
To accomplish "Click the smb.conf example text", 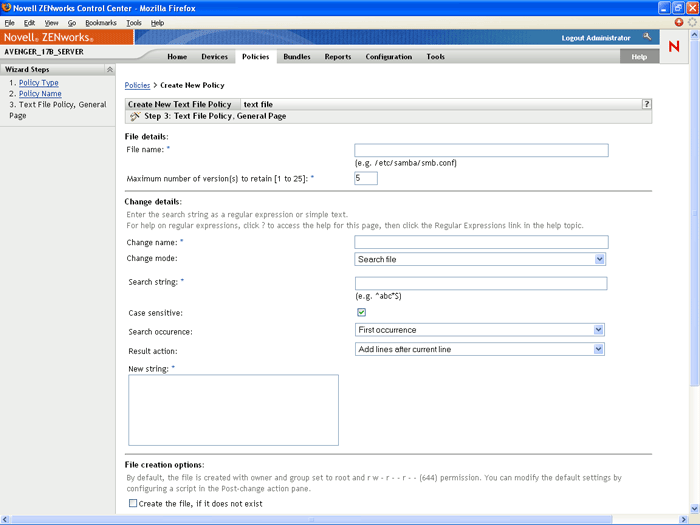I will coord(406,163).
